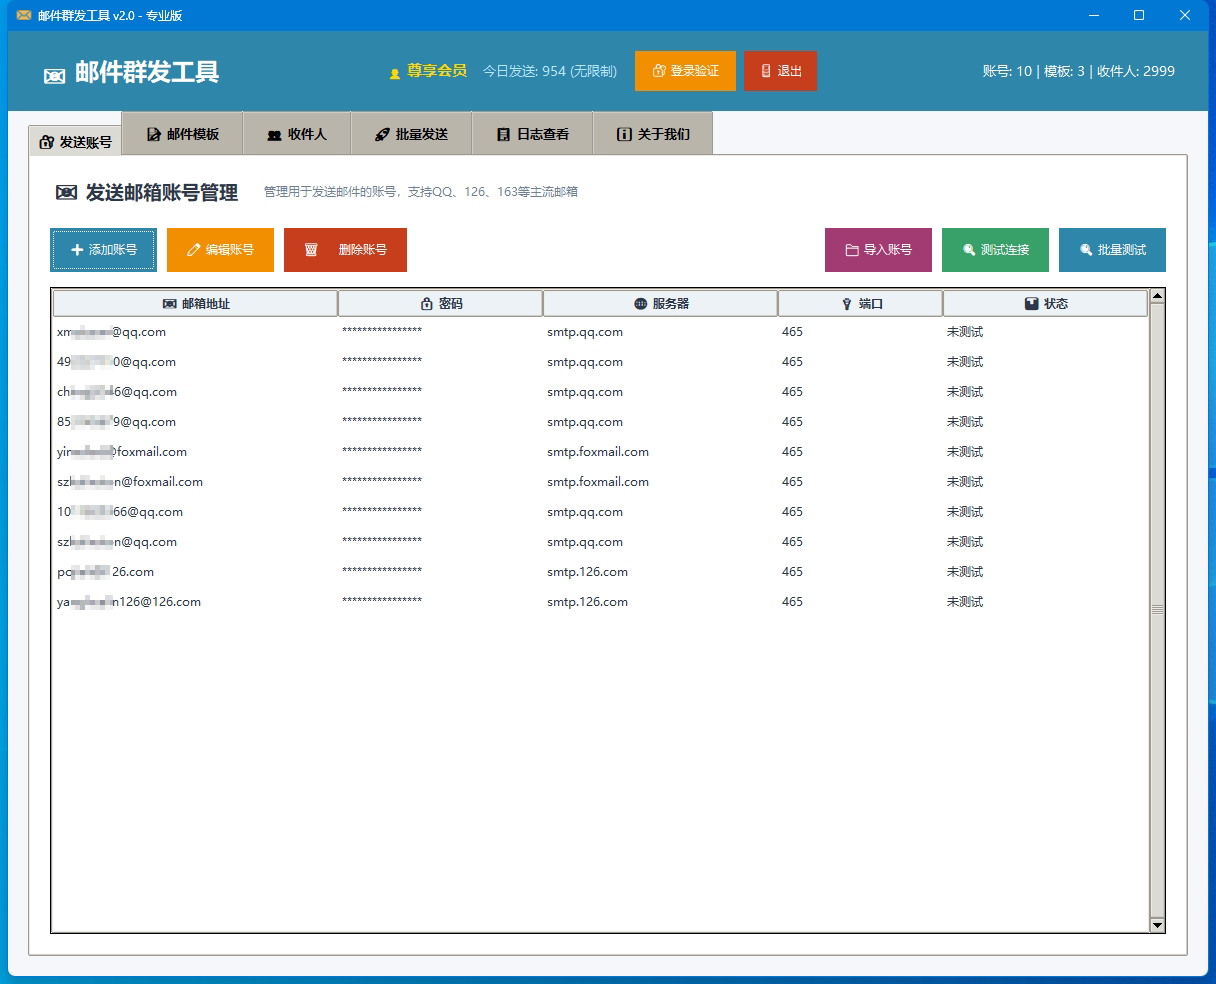
Task: Select the account row ending 66@qq.com
Action: point(600,512)
